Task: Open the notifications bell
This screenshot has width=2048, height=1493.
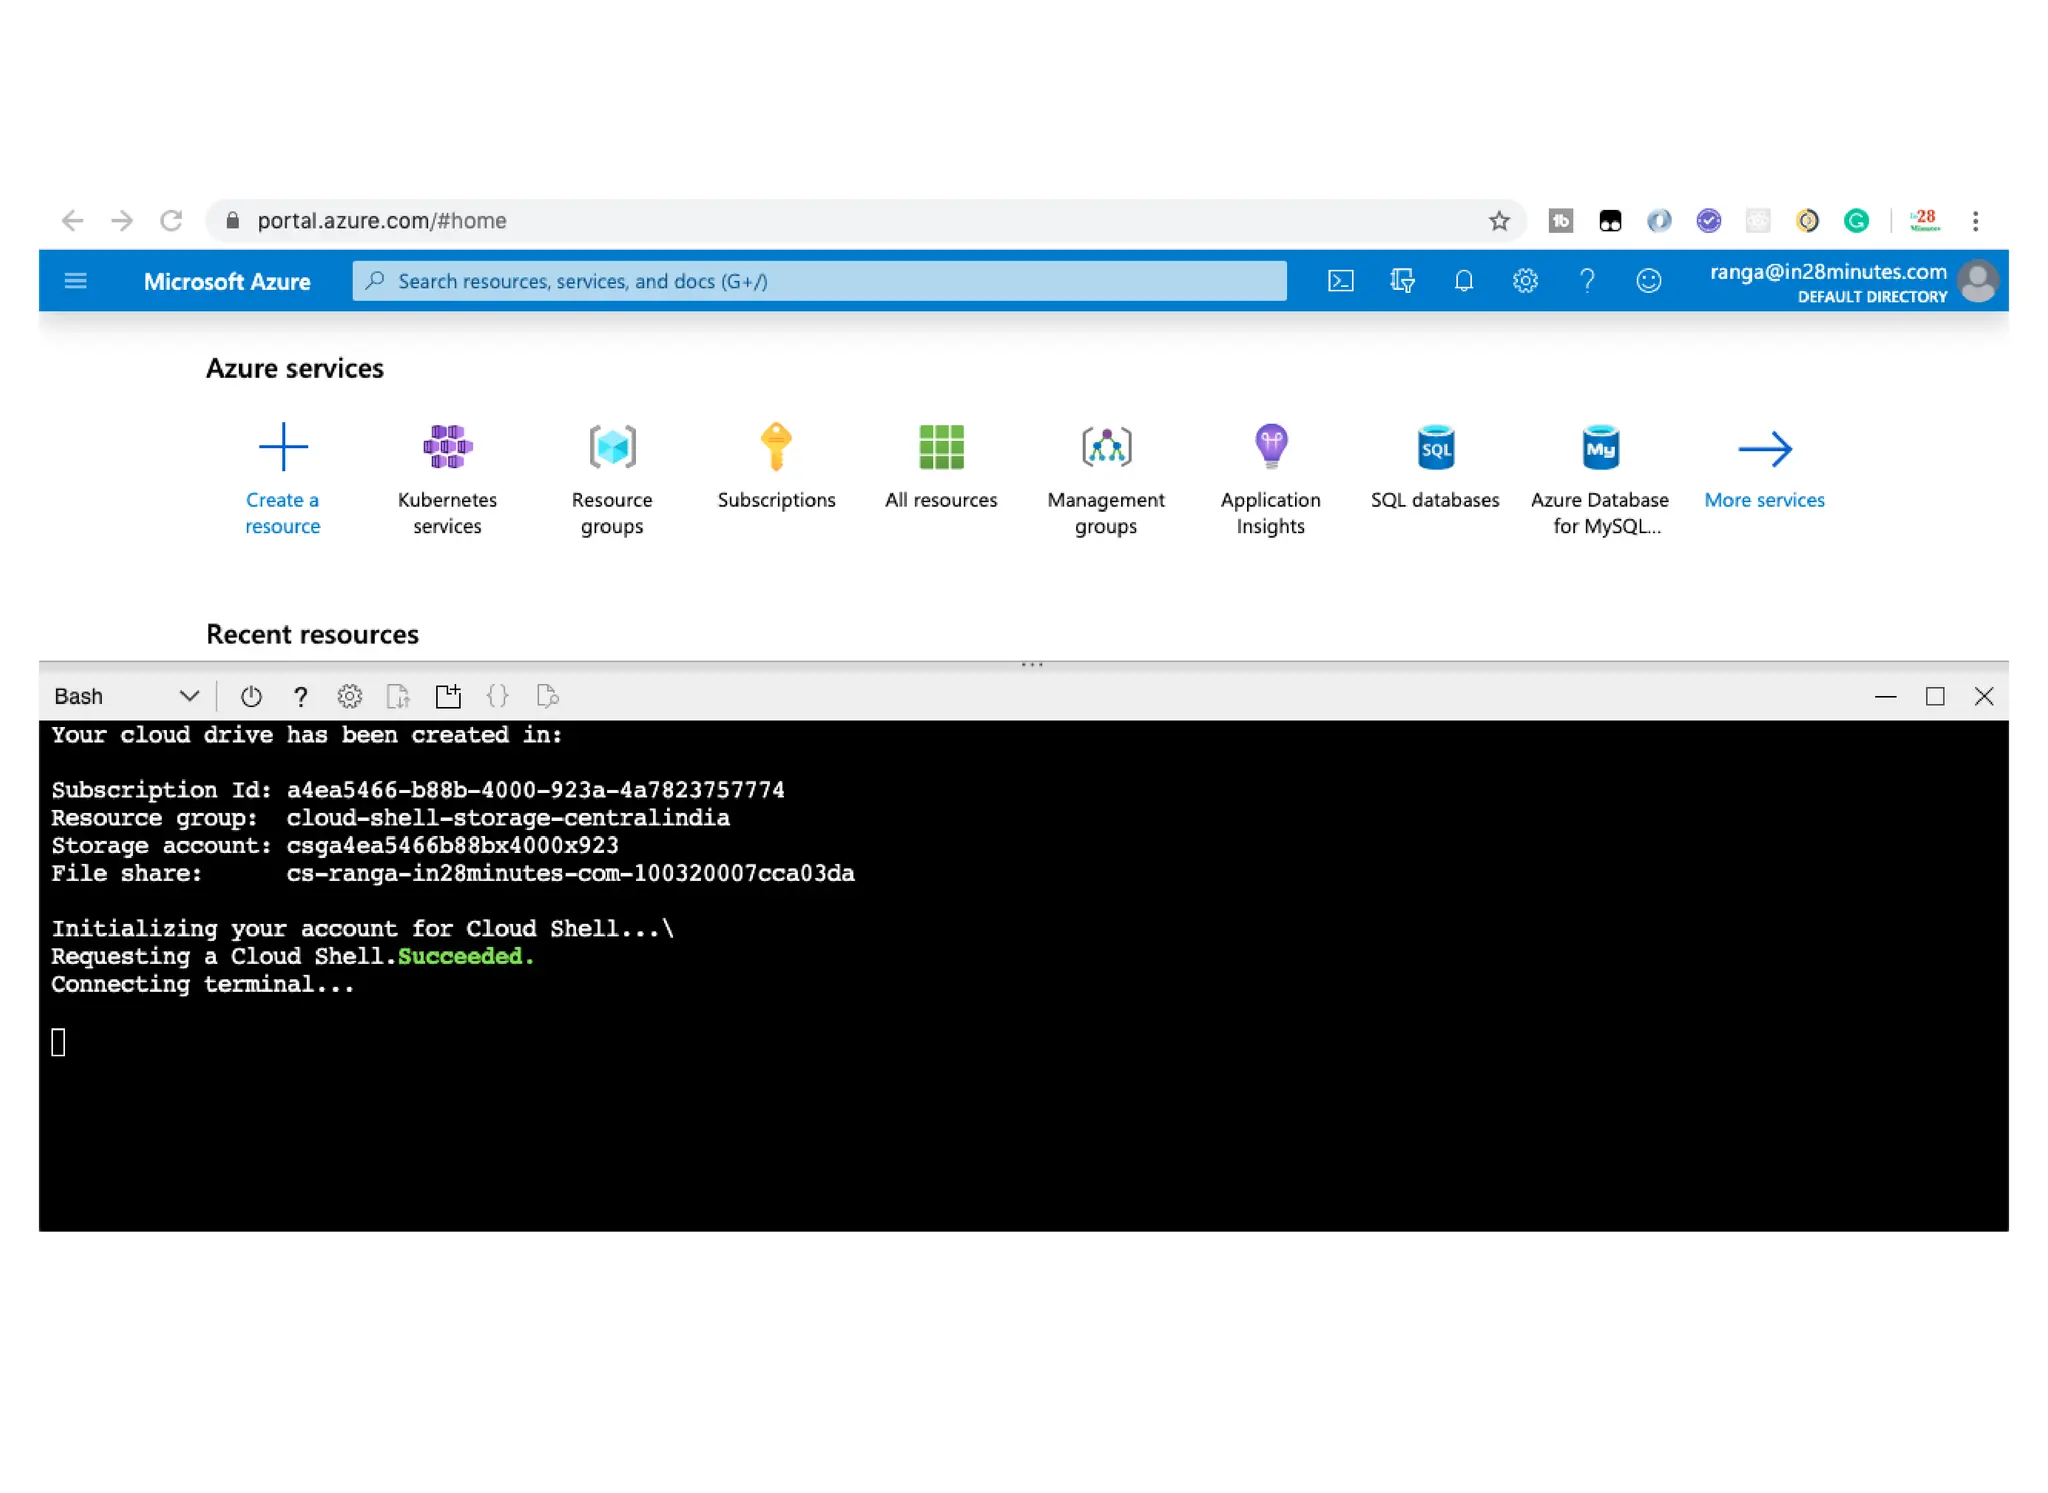Action: [x=1463, y=281]
